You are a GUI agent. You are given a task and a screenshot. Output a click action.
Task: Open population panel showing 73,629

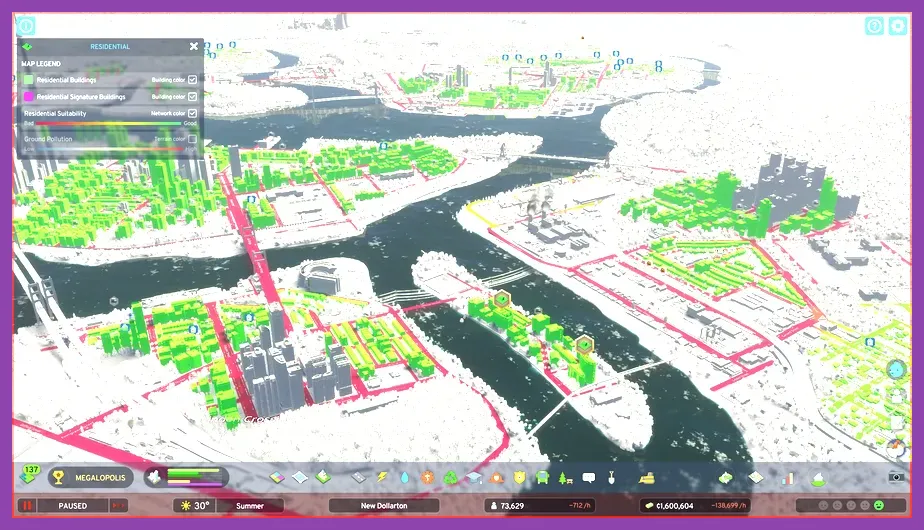pyautogui.click(x=540, y=506)
